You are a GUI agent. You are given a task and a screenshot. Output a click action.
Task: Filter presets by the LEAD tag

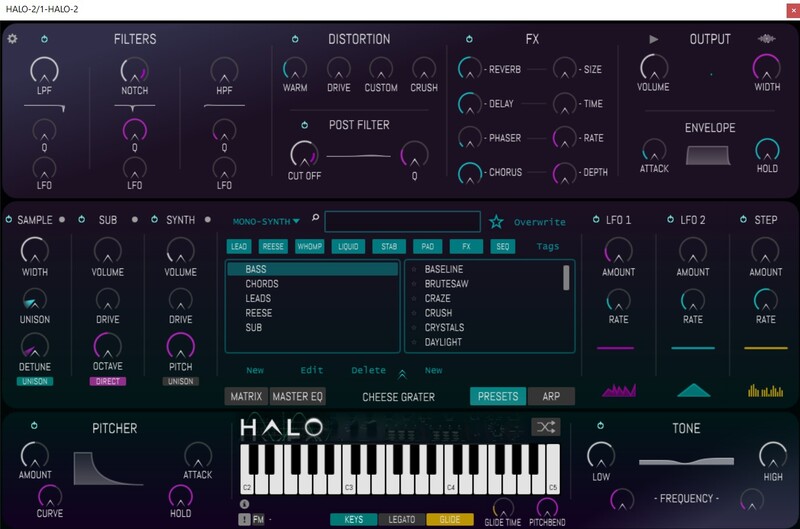click(x=239, y=246)
